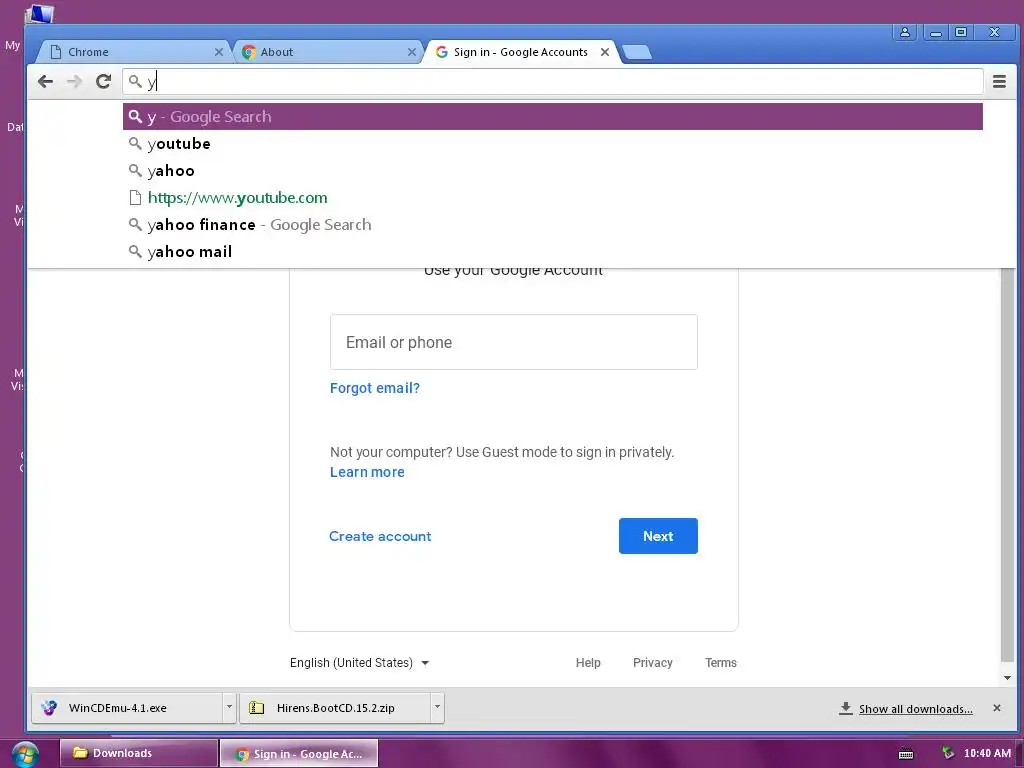
Task: Close the downloads bar
Action: pos(997,708)
